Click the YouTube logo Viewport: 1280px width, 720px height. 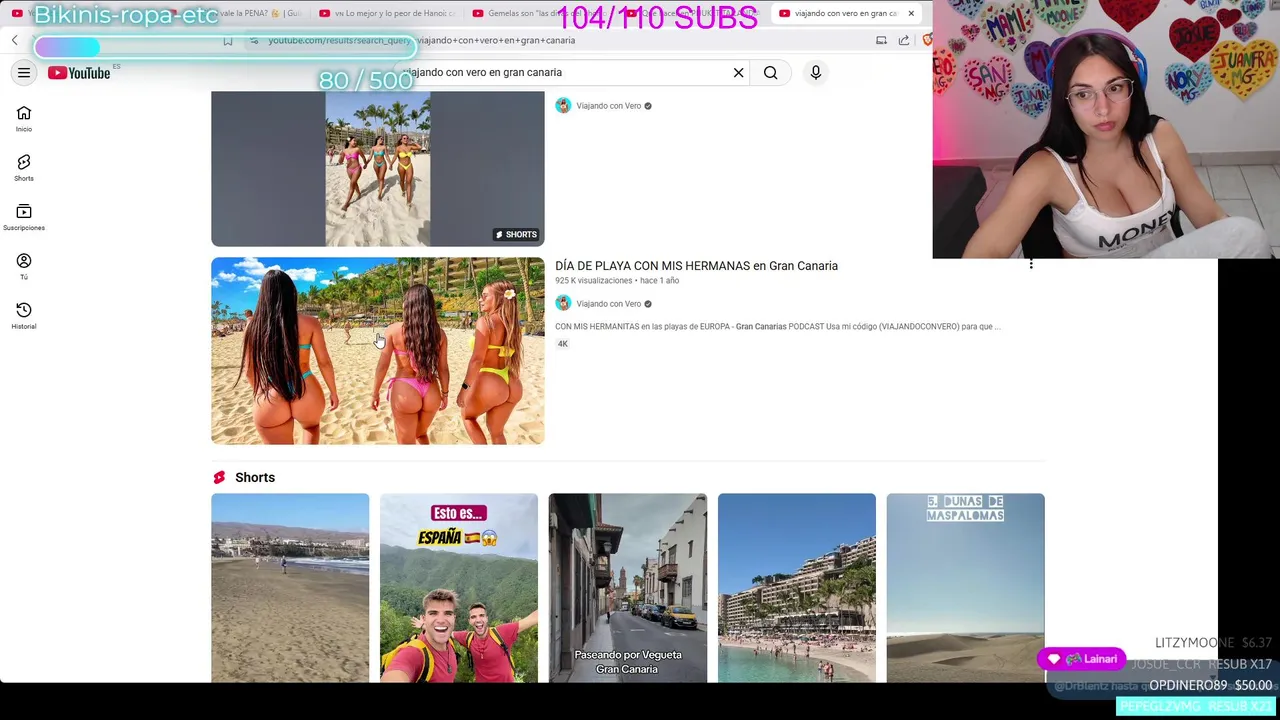coord(79,73)
